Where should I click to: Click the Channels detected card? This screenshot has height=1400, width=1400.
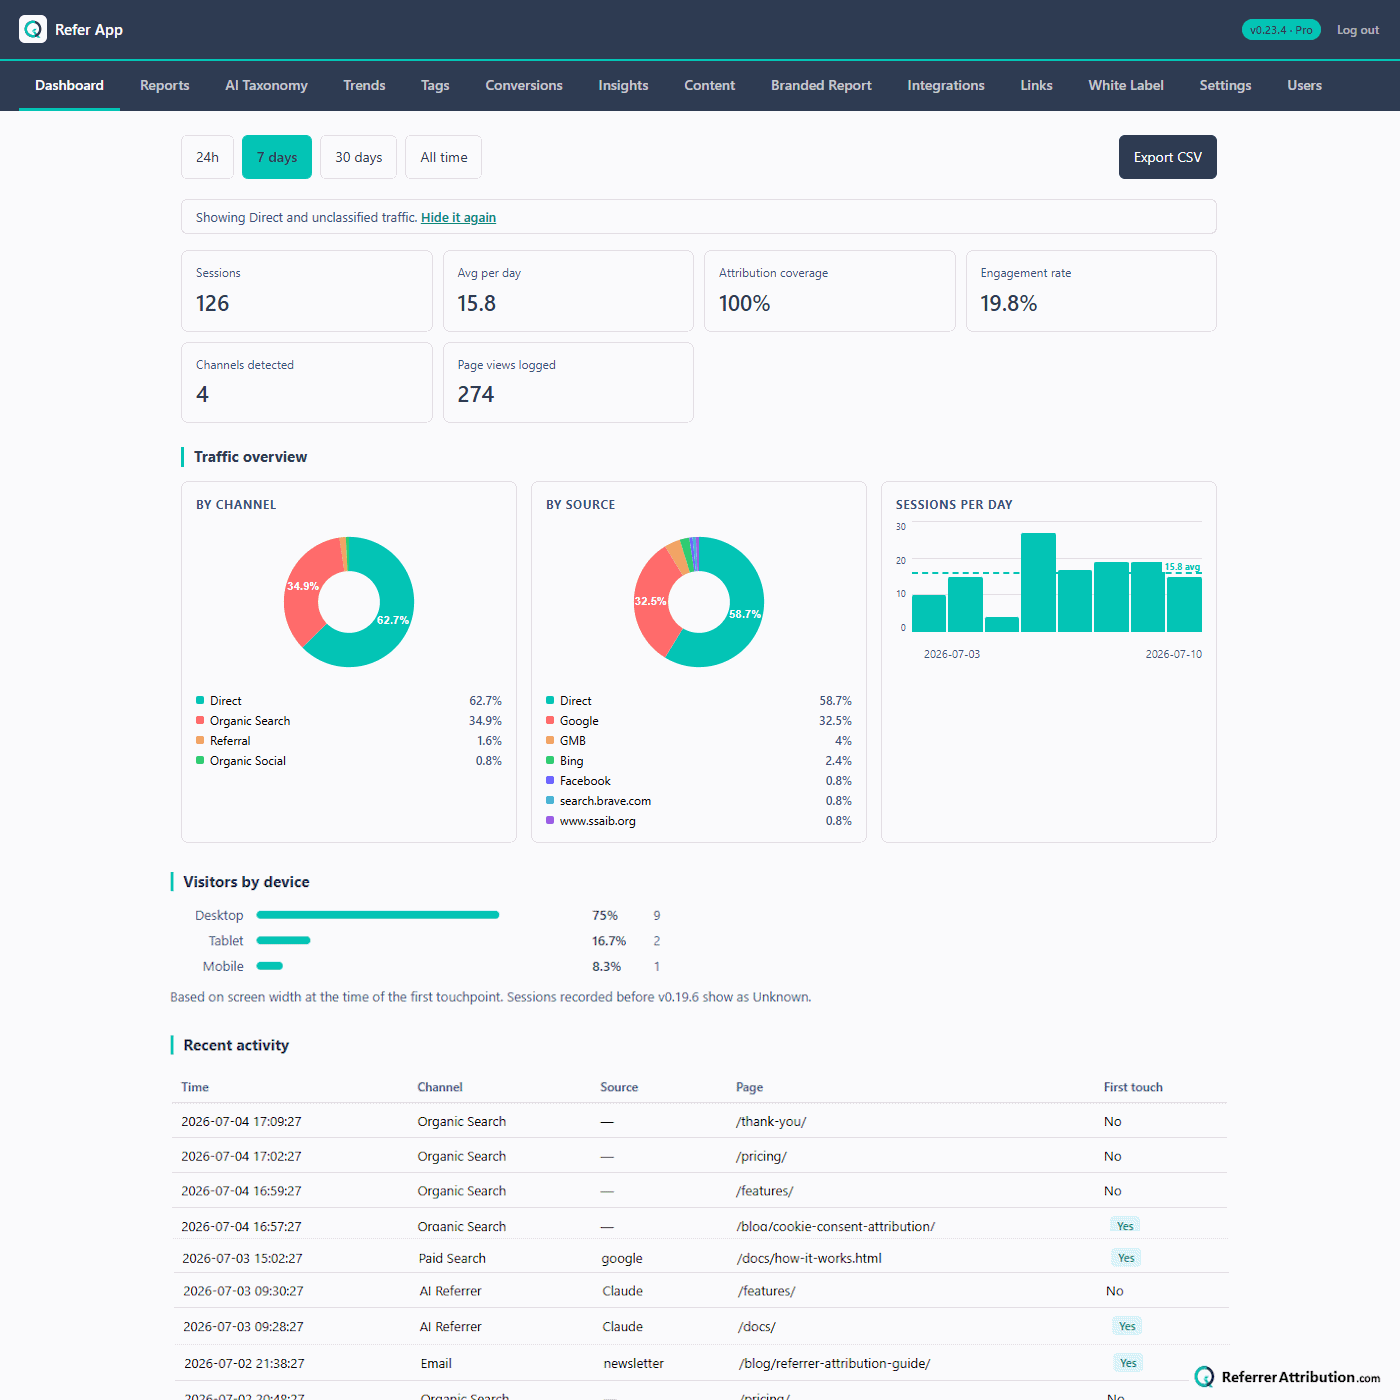[306, 382]
